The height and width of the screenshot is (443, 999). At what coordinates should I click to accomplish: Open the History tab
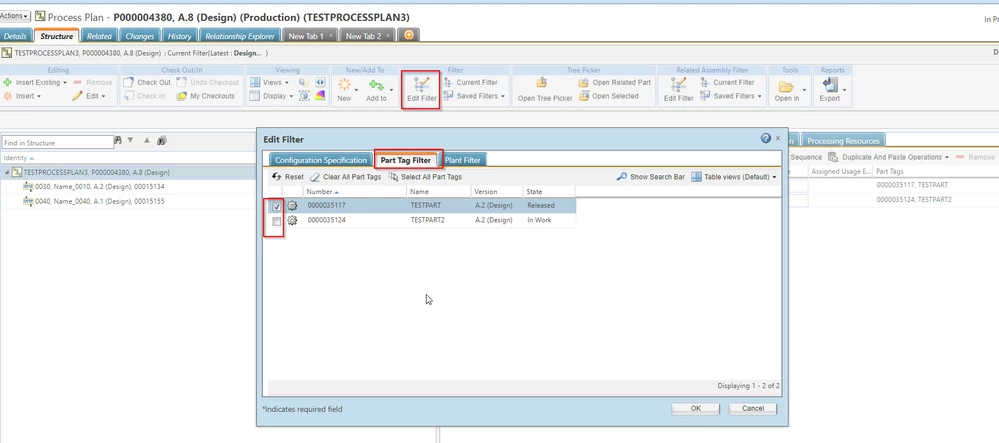tap(180, 36)
